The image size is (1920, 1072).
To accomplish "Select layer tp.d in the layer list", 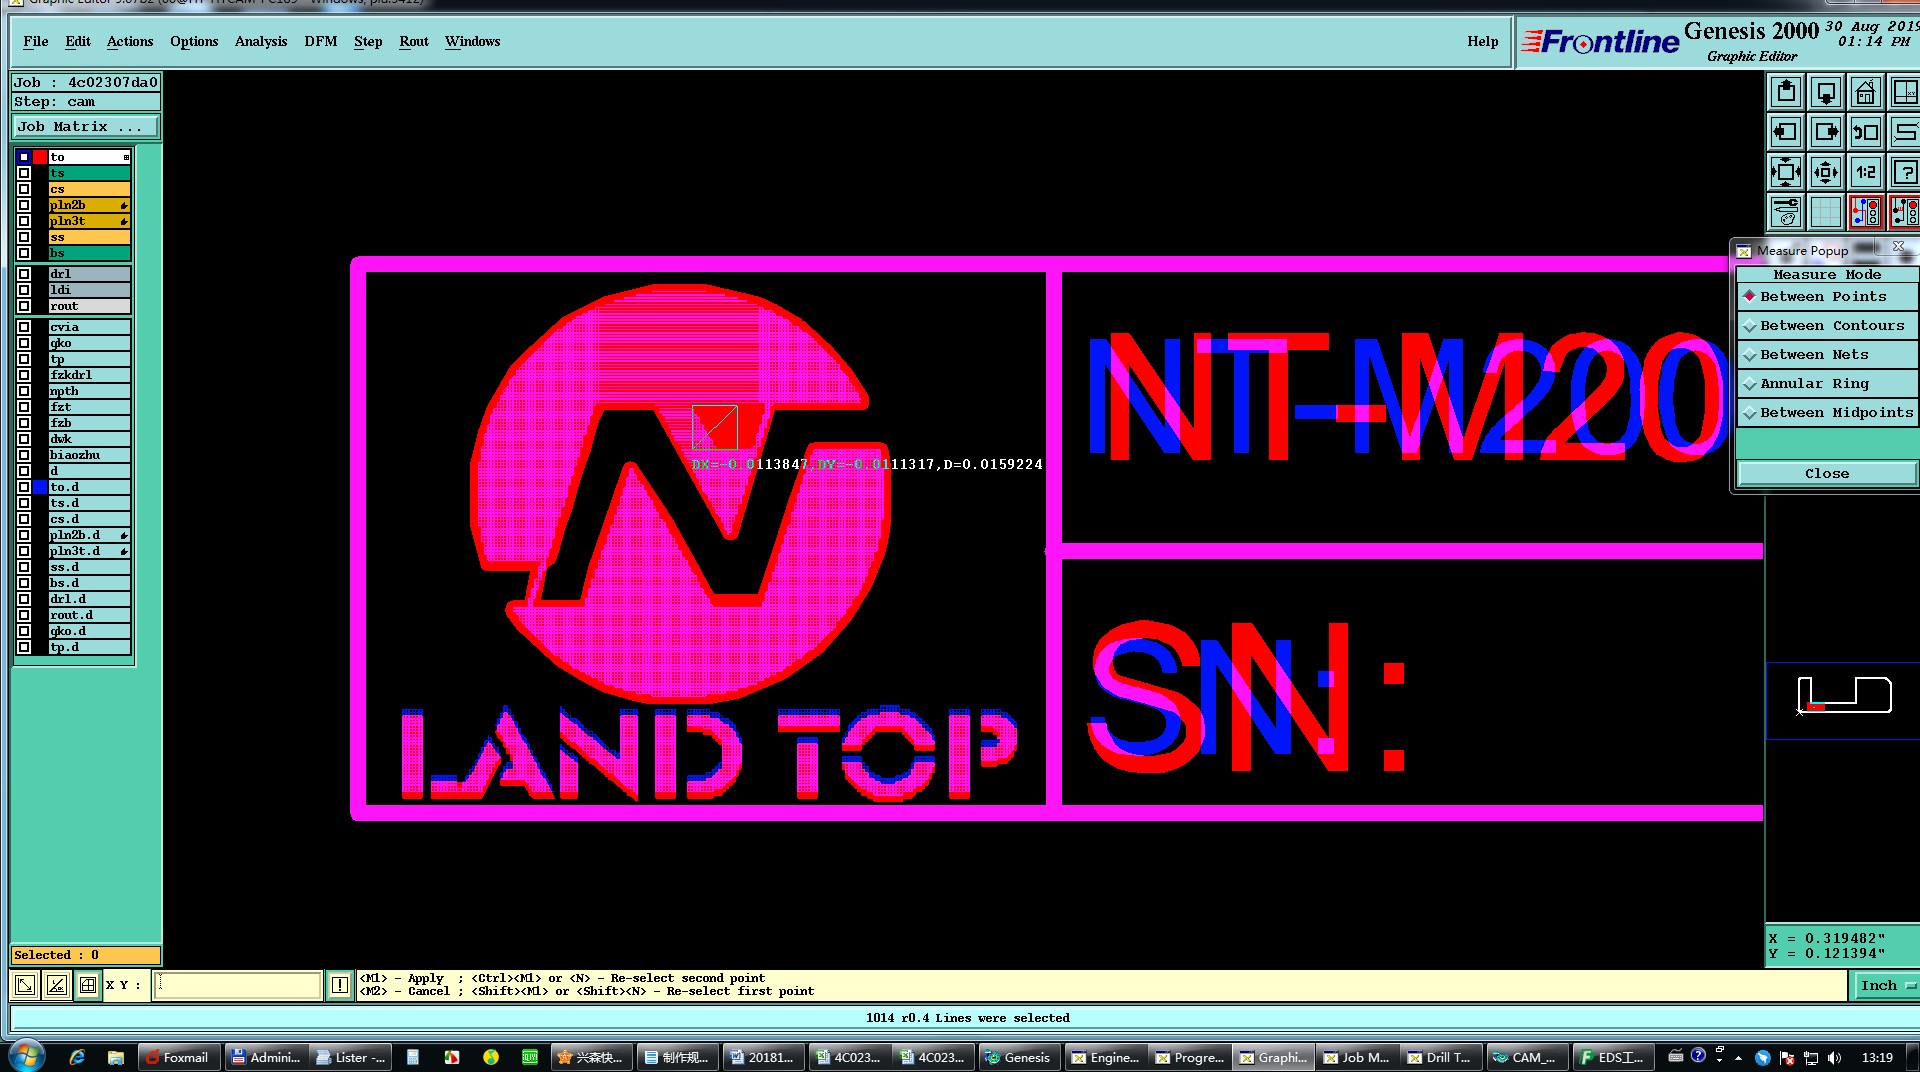I will click(89, 647).
